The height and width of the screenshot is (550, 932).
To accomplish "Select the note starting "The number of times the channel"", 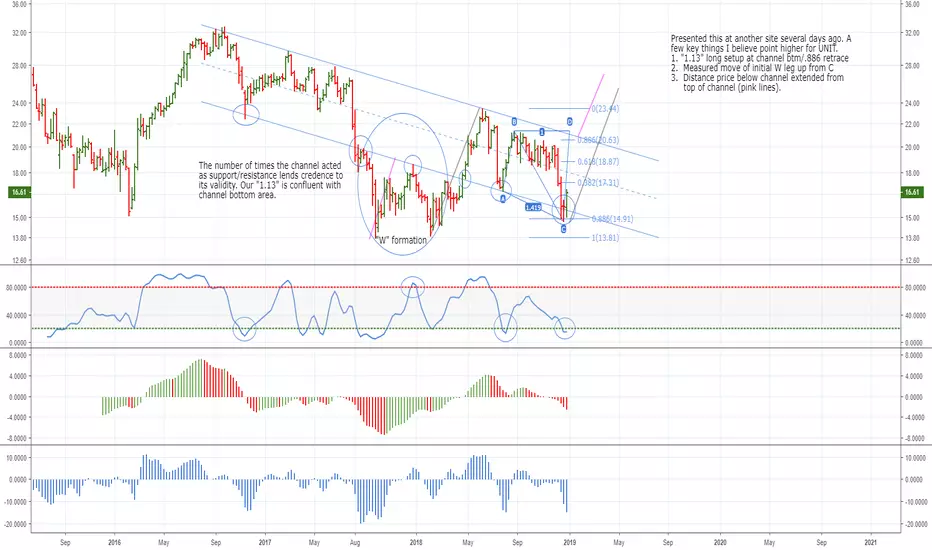I will [x=270, y=180].
